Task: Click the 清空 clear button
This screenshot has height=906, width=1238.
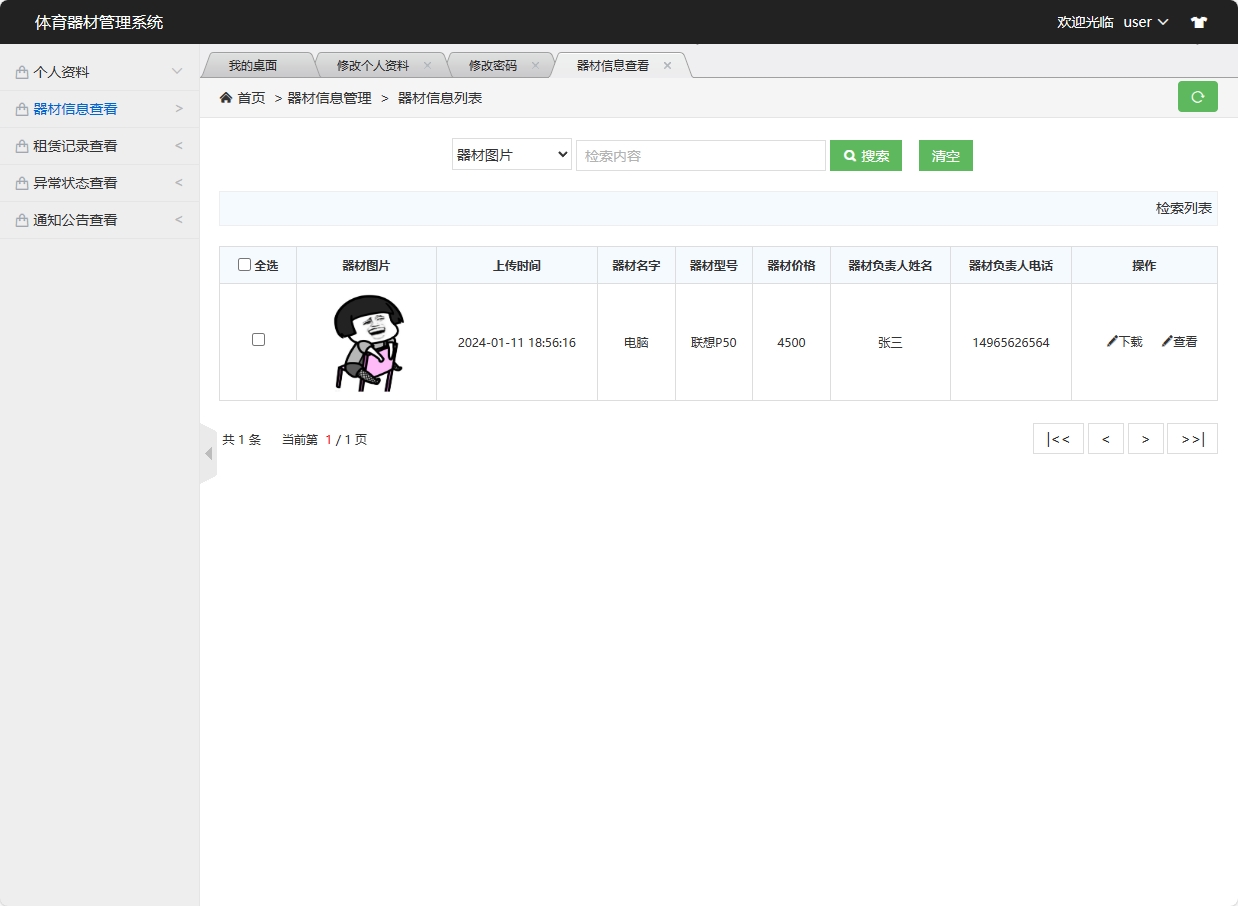Action: (x=944, y=155)
